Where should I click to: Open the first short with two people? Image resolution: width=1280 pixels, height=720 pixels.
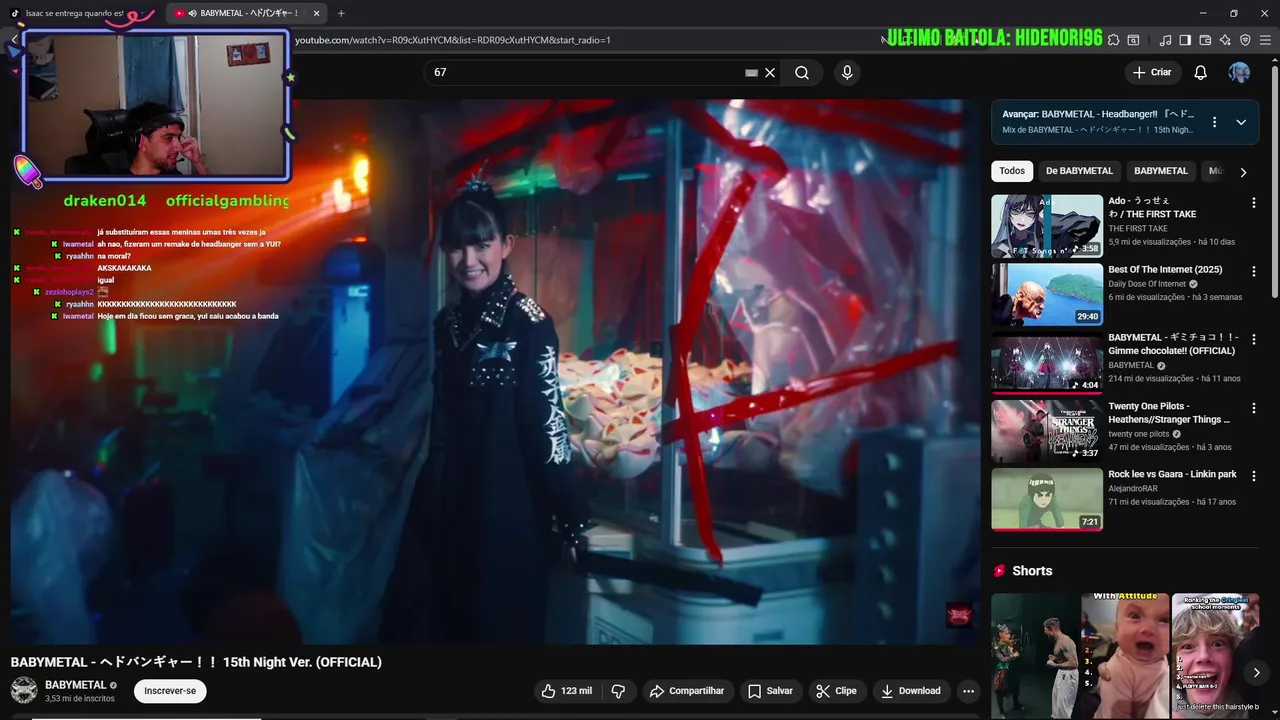click(1035, 655)
